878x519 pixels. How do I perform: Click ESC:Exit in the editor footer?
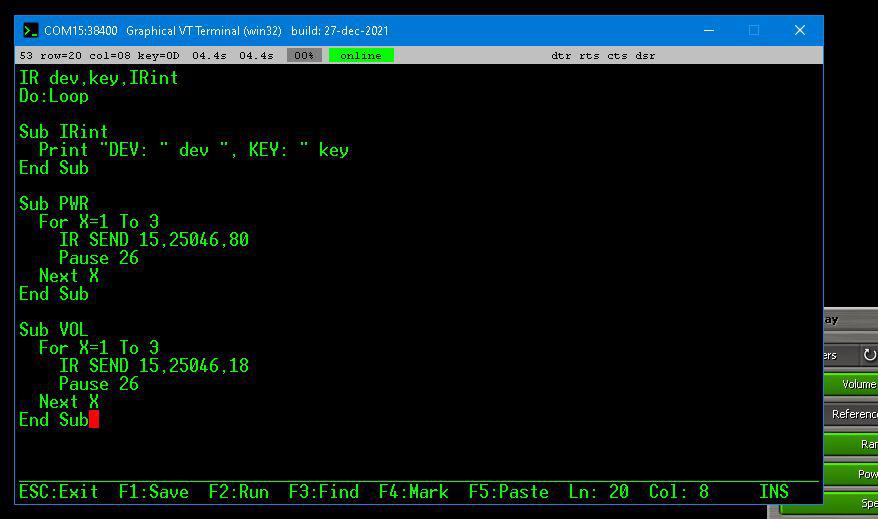coord(58,492)
